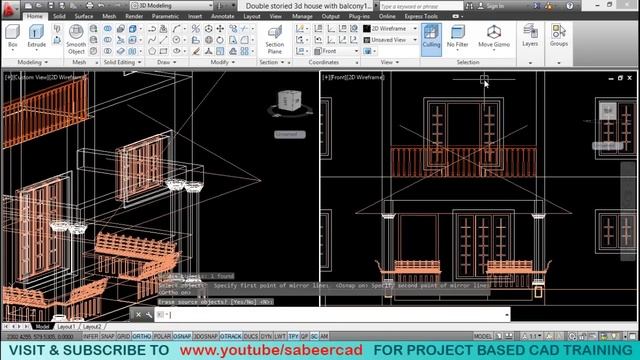Screen dimensions: 640x360
Task: Select the Rectangle draw tool
Action: (164, 51)
